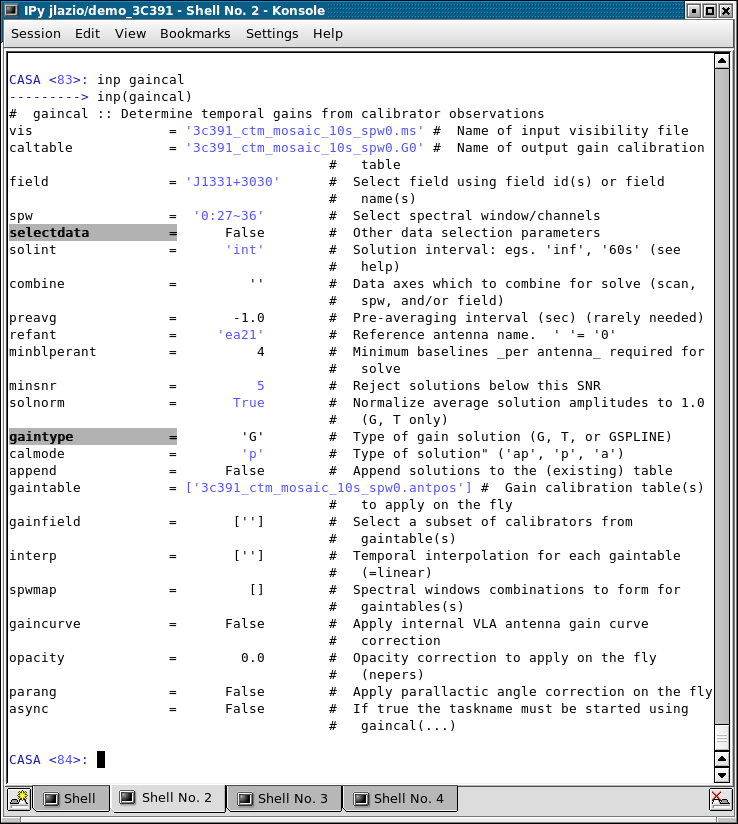The height and width of the screenshot is (824, 738).
Task: Minimize the Konsole window
Action: click(694, 11)
